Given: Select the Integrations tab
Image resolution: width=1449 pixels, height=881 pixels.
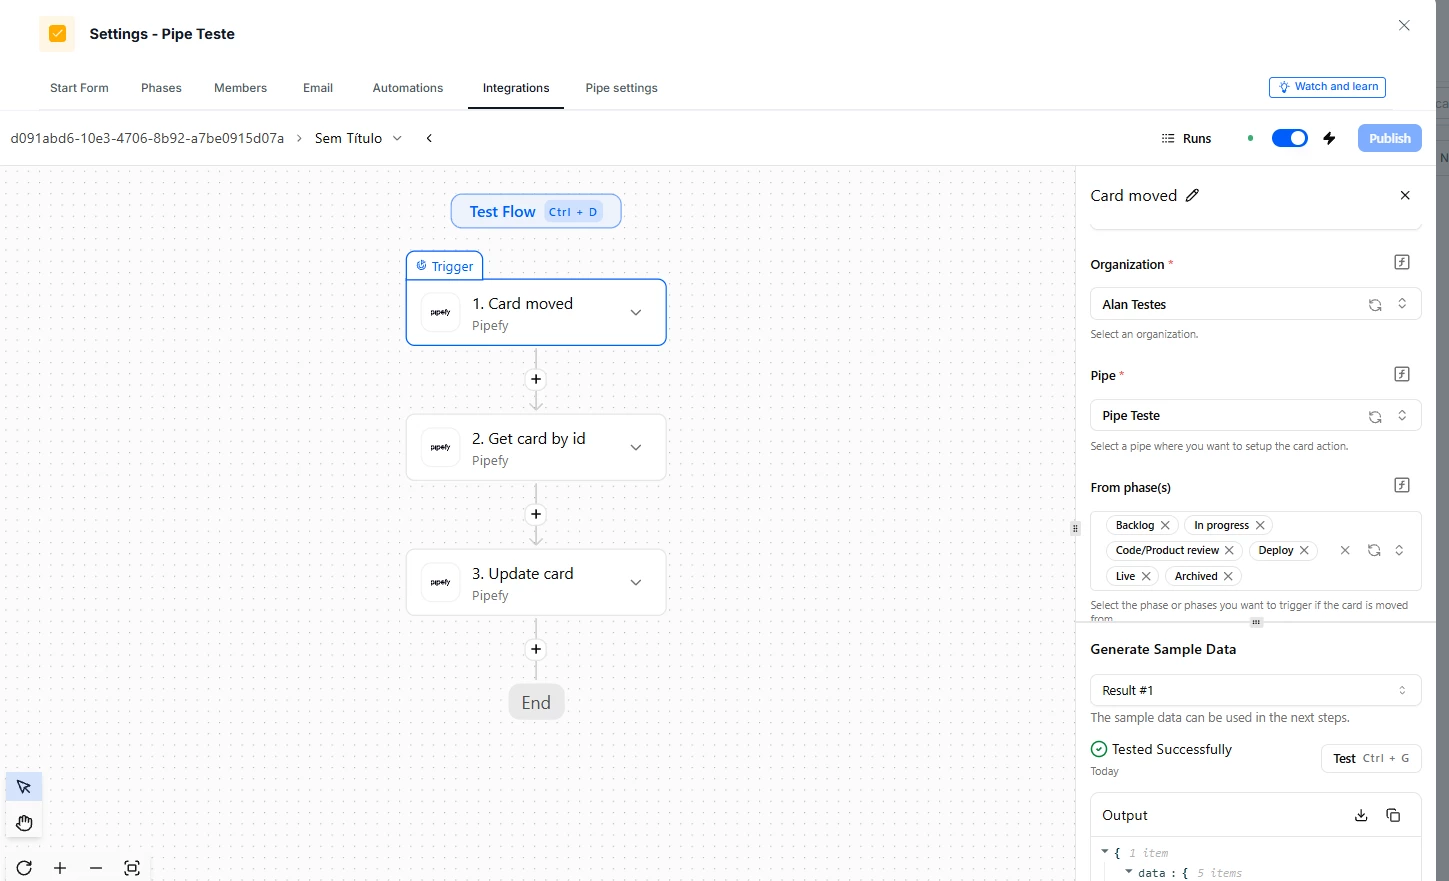Looking at the screenshot, I should tap(516, 88).
